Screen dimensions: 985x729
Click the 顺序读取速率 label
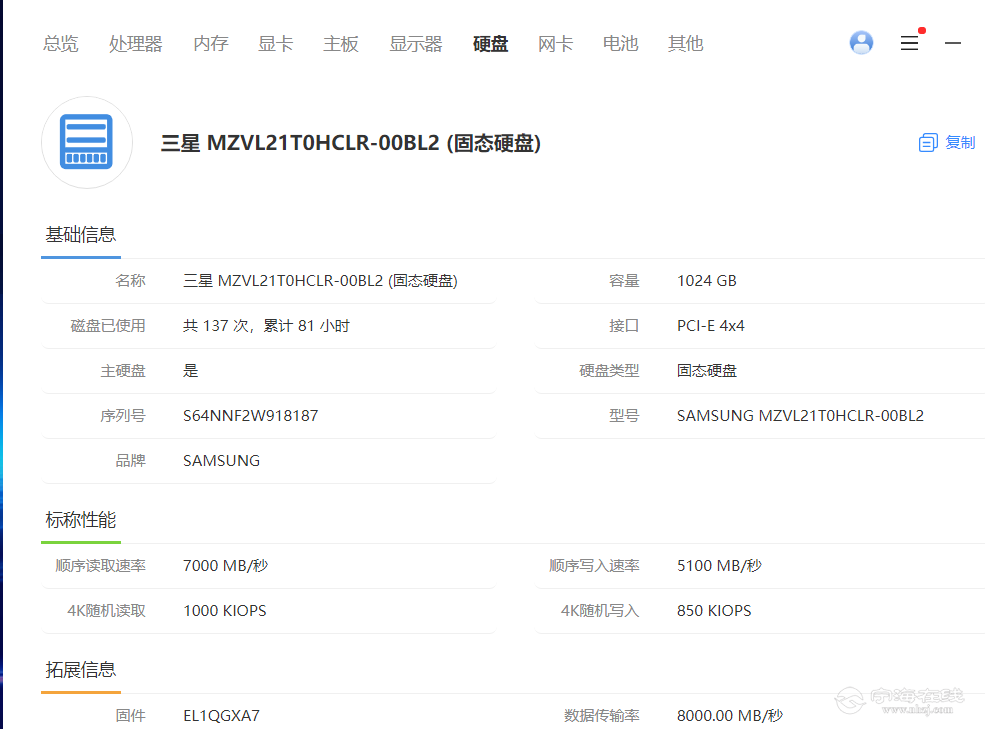pos(101,566)
